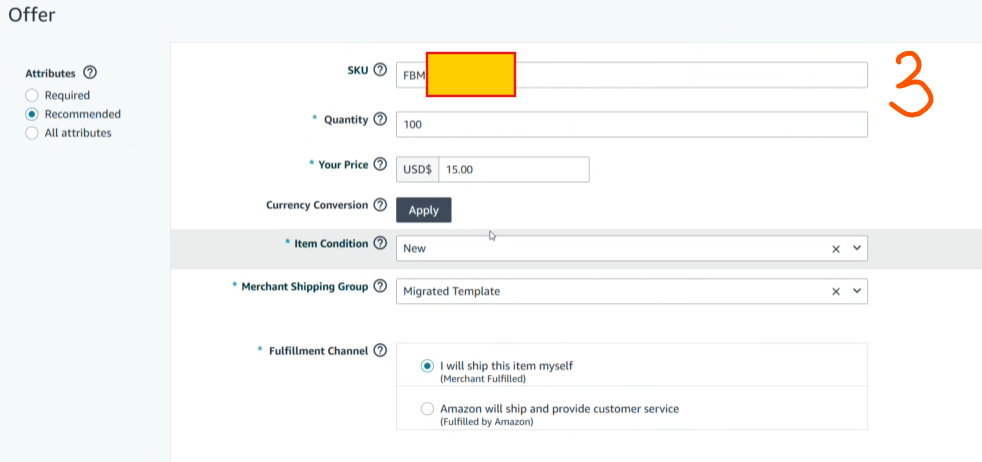Image resolution: width=982 pixels, height=462 pixels.
Task: Click help icon next to Attributes
Action: pyautogui.click(x=90, y=73)
